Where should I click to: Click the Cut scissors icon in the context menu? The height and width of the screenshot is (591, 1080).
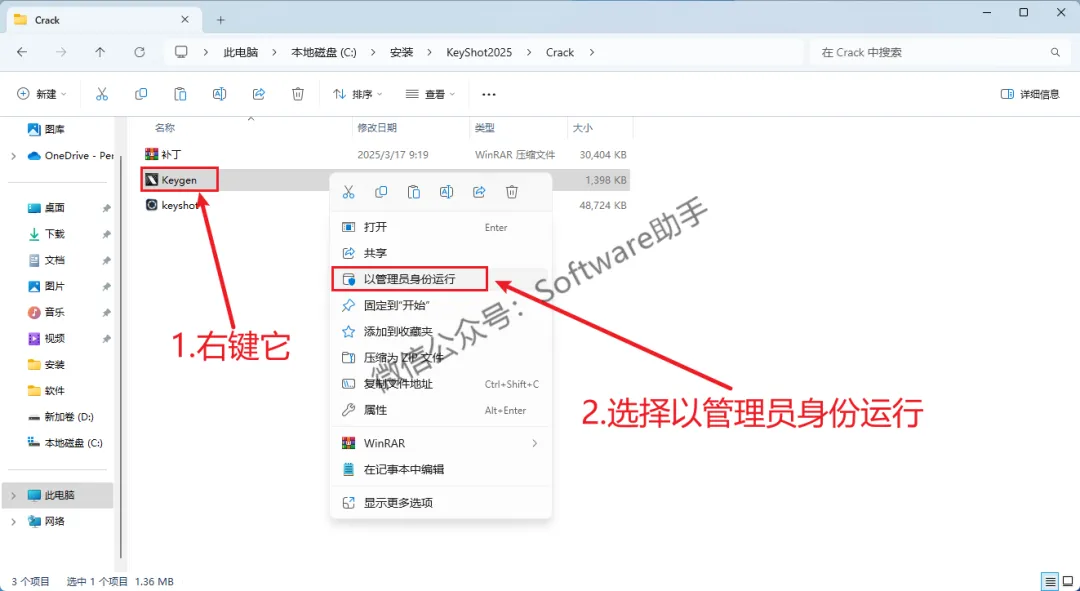tap(349, 192)
